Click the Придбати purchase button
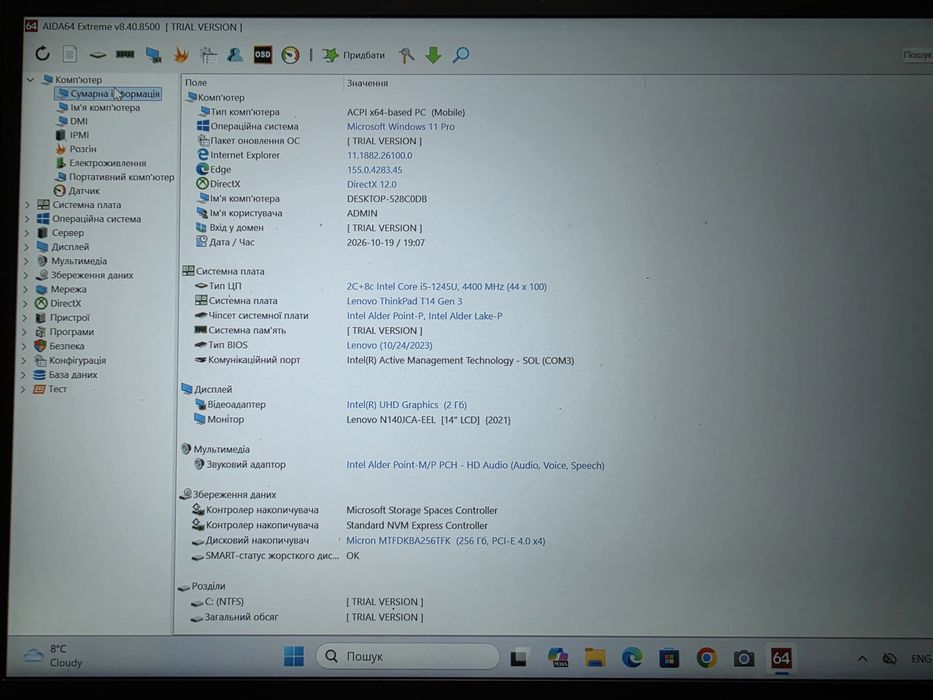Screen dimensions: 933x700 353,55
